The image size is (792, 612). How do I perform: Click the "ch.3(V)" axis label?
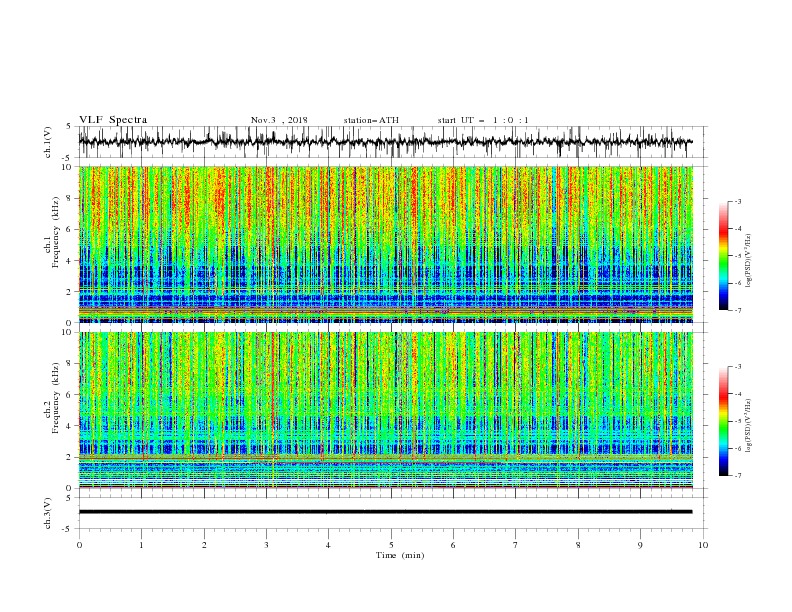pyautogui.click(x=48, y=513)
